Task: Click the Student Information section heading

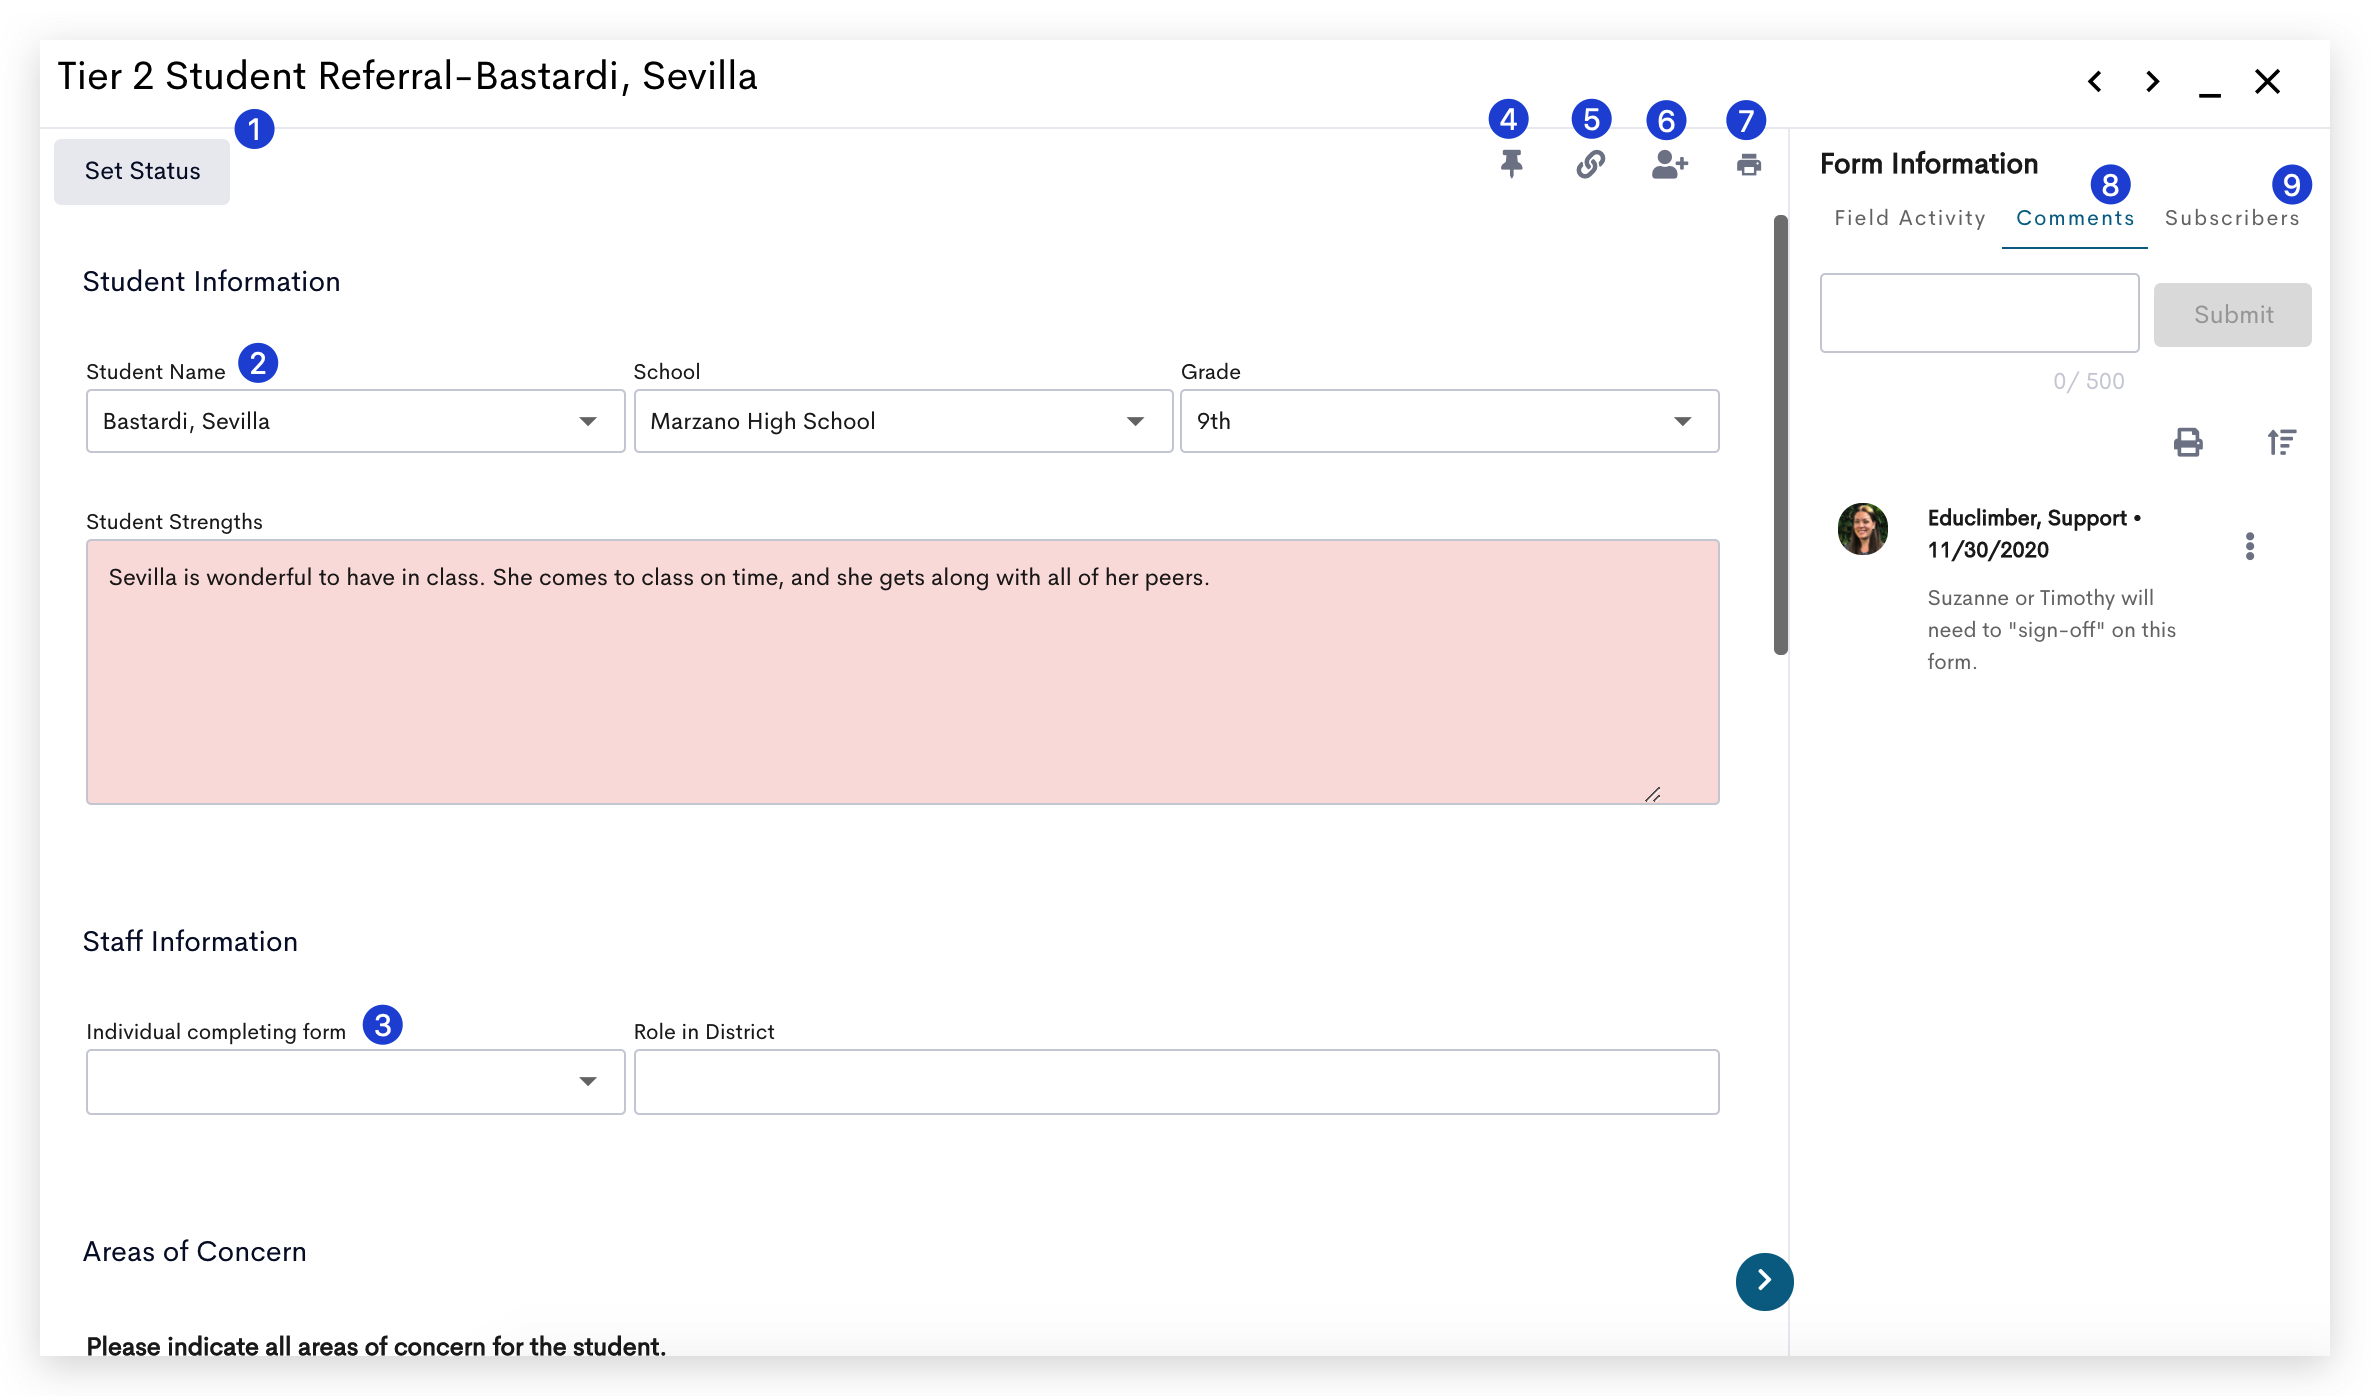Action: [x=211, y=282]
